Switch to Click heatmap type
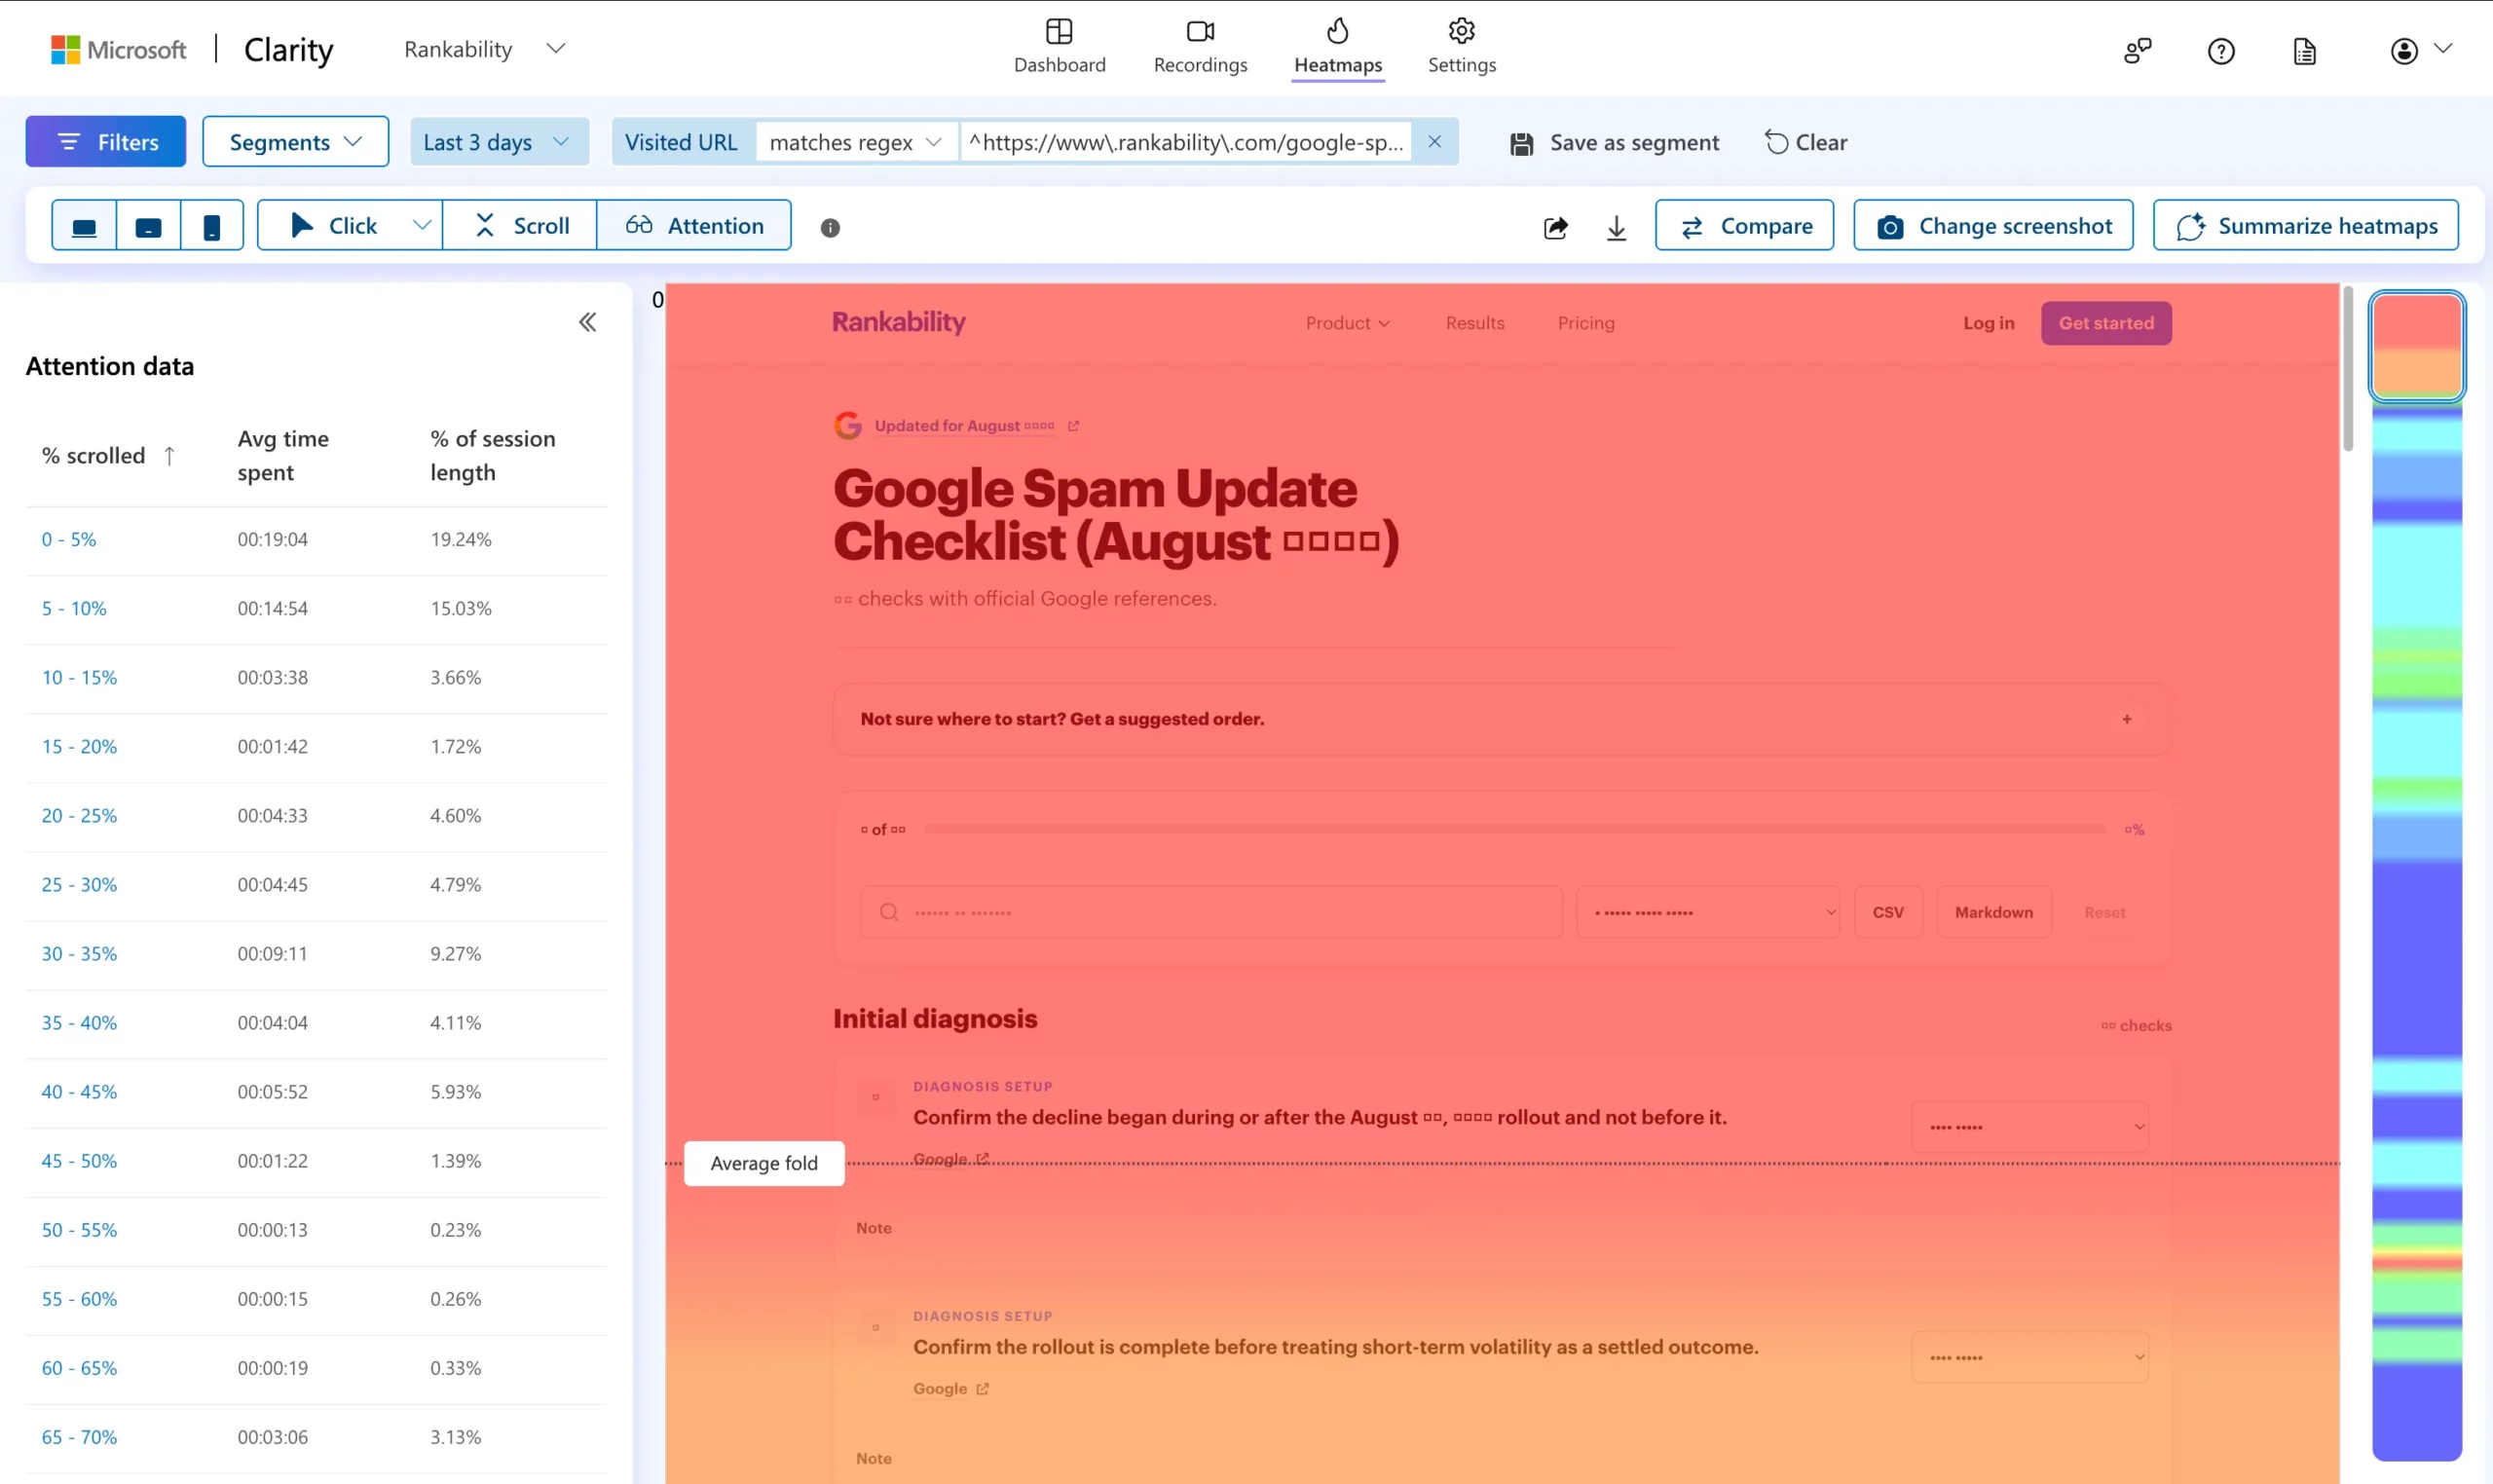This screenshot has height=1484, width=2493. (x=333, y=226)
